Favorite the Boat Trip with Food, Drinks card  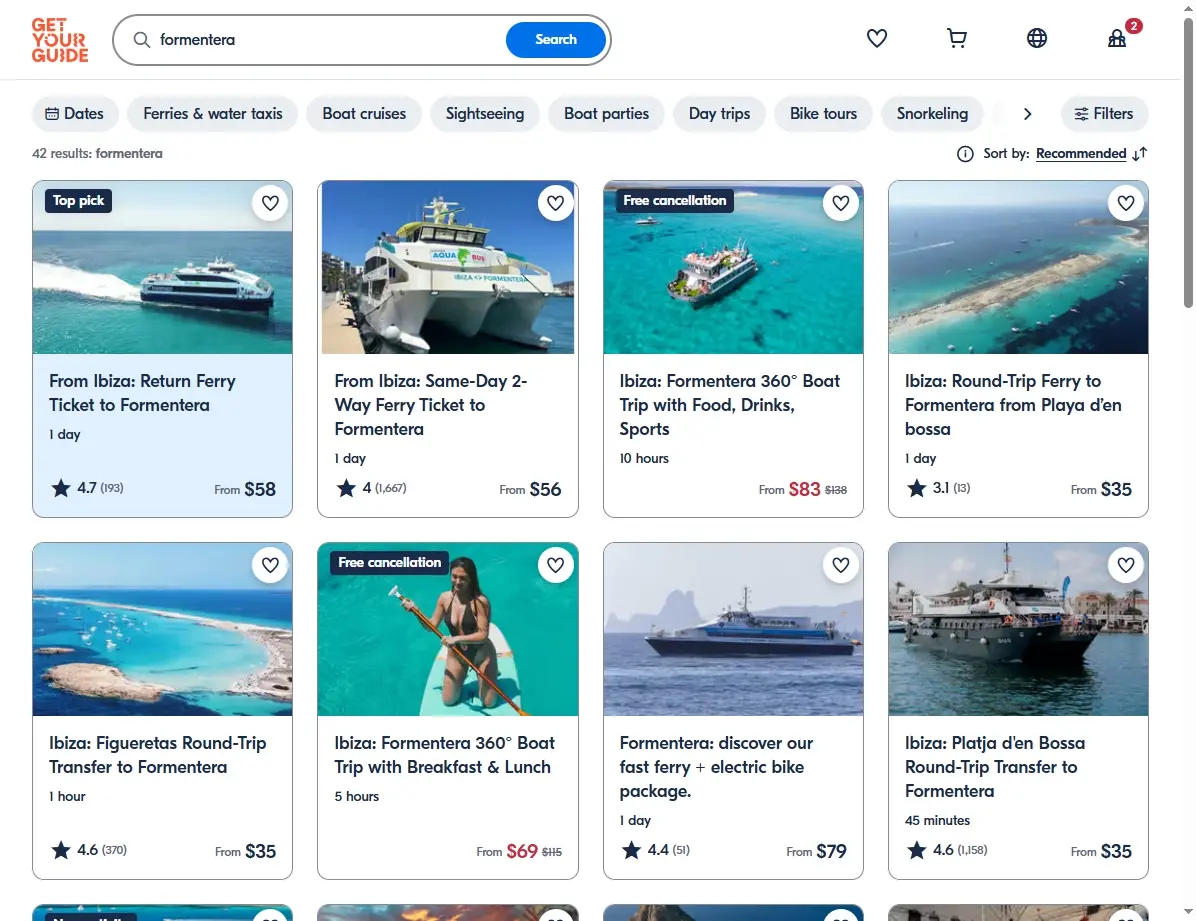[x=841, y=203]
